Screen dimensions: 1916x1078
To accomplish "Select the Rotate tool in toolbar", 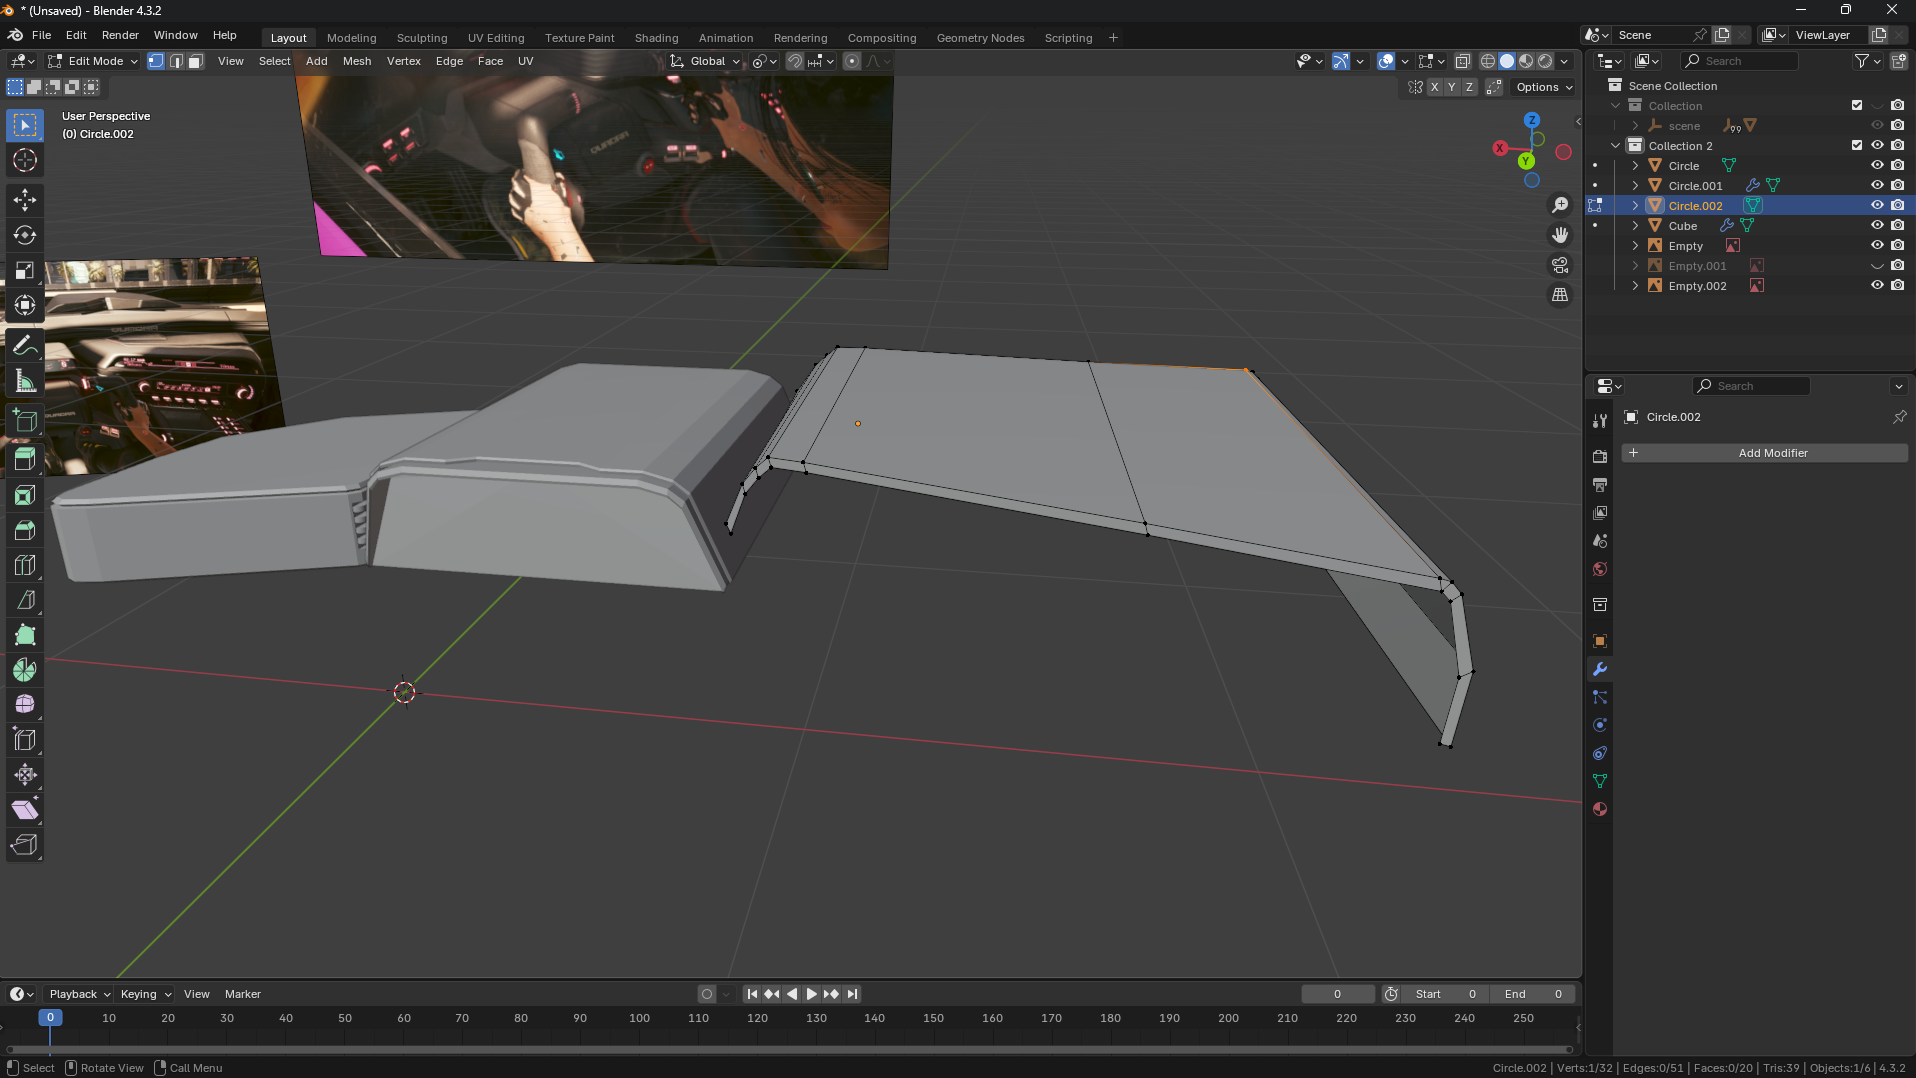I will [25, 235].
